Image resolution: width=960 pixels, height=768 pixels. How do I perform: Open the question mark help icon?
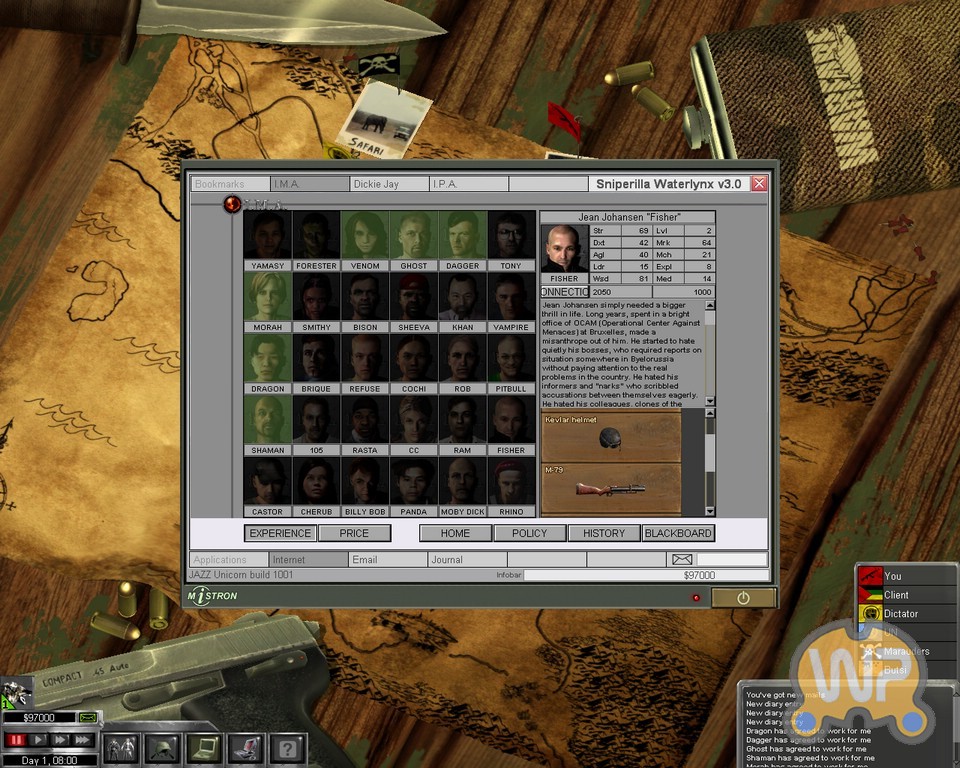pos(287,748)
